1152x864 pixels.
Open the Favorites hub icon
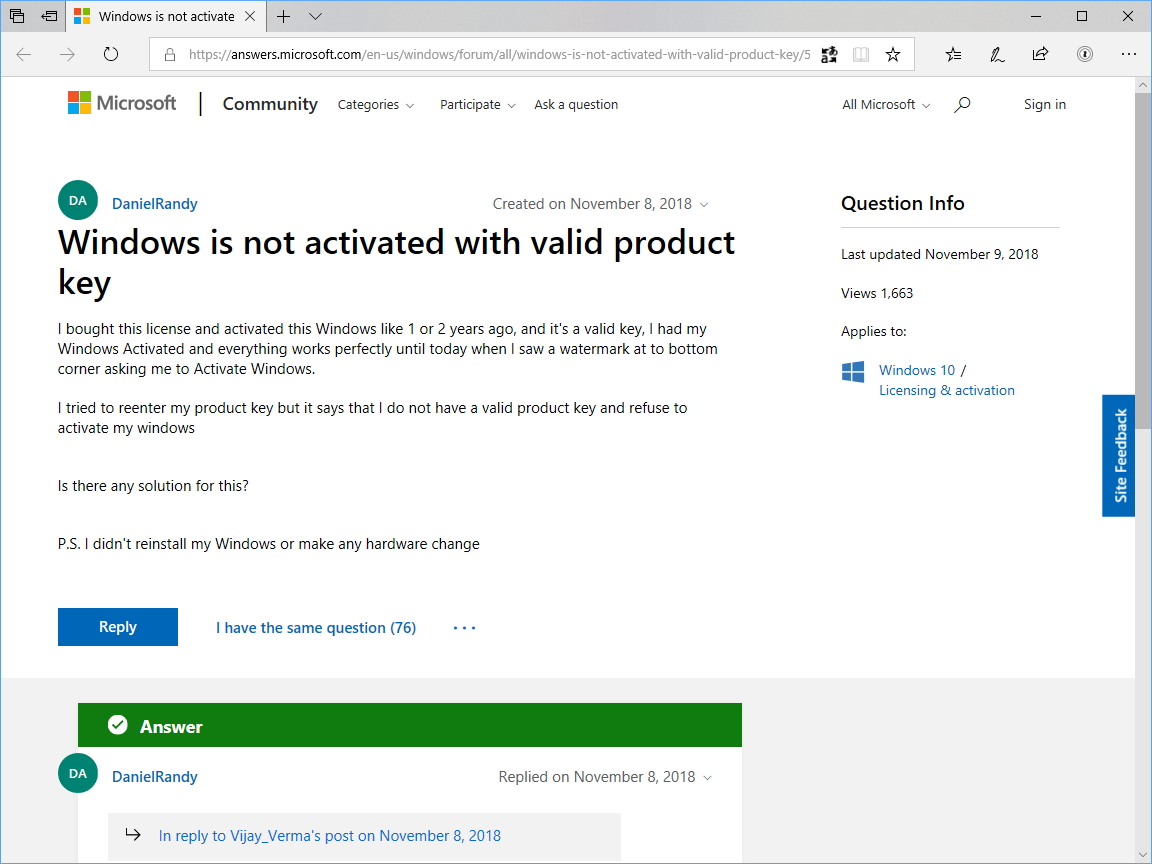pyautogui.click(x=952, y=54)
